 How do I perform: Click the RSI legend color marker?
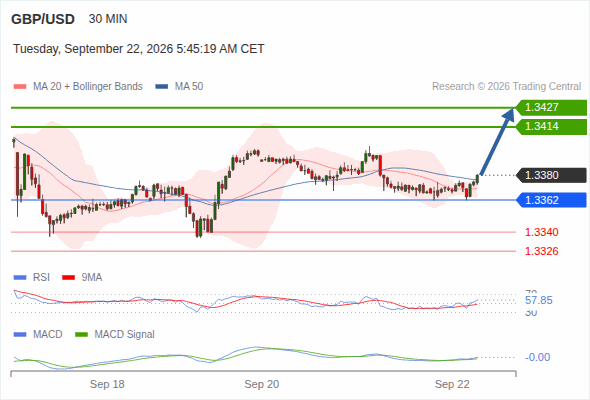tap(20, 278)
